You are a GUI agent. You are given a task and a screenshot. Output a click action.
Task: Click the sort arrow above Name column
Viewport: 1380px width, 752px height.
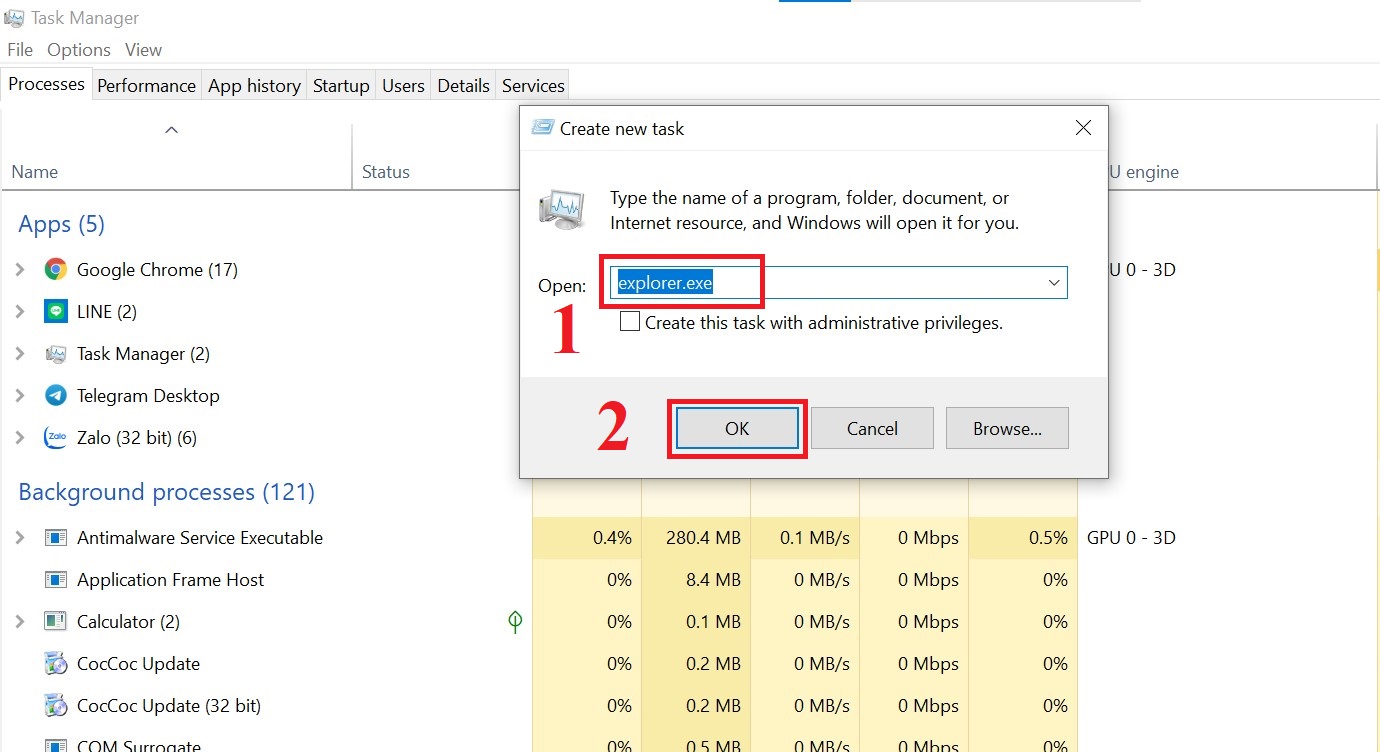pos(172,129)
